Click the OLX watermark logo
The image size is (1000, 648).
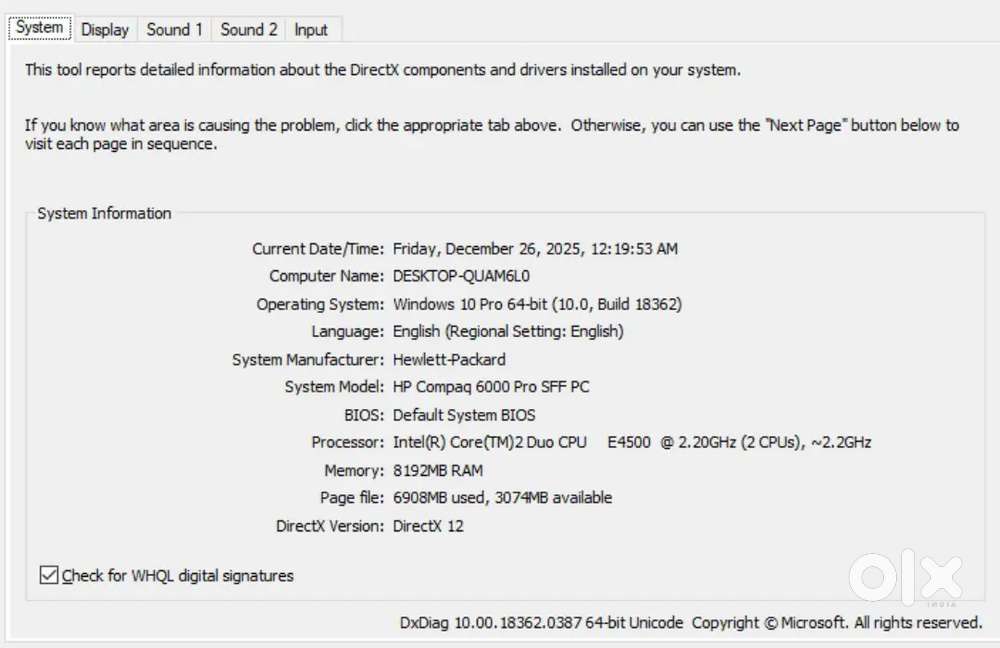point(905,578)
